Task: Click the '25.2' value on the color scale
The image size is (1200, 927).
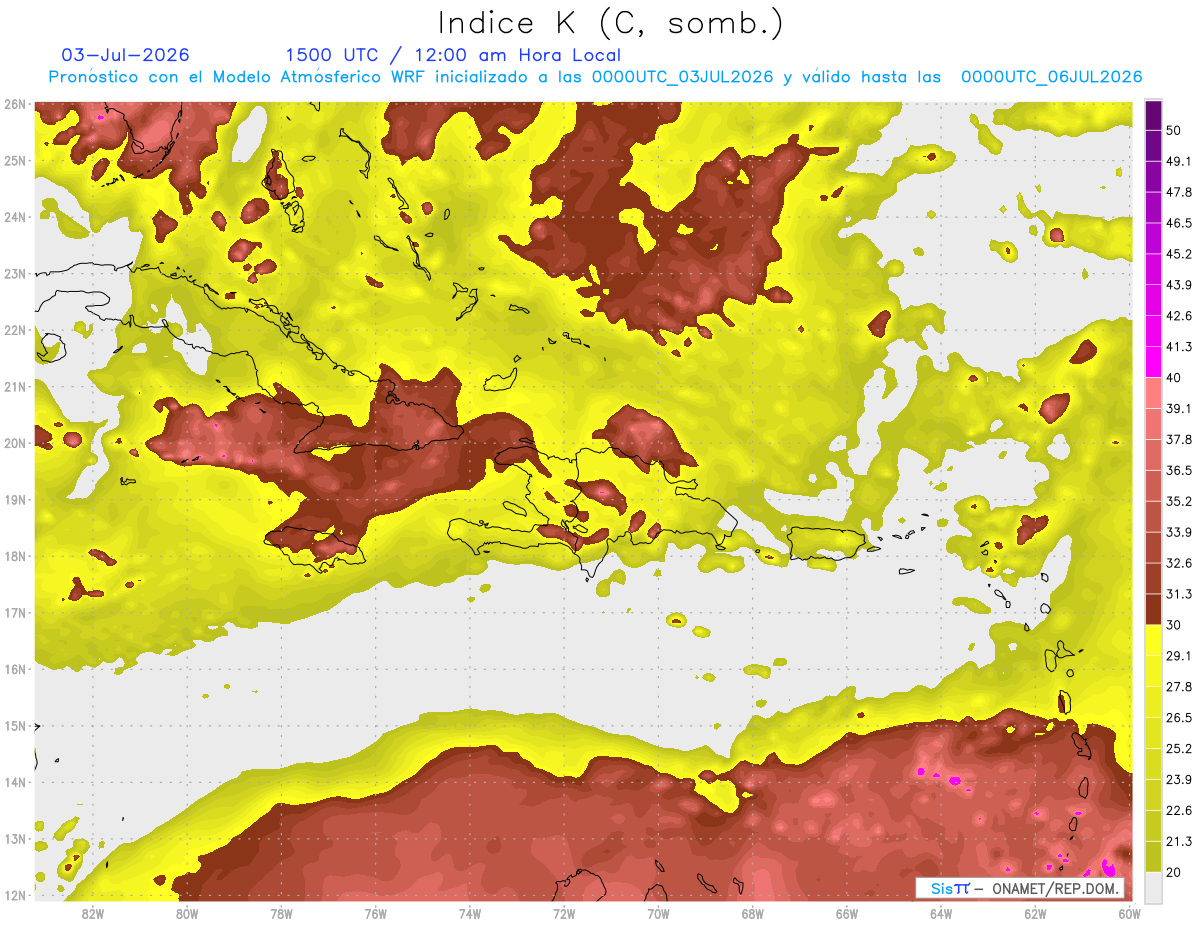Action: [1178, 749]
